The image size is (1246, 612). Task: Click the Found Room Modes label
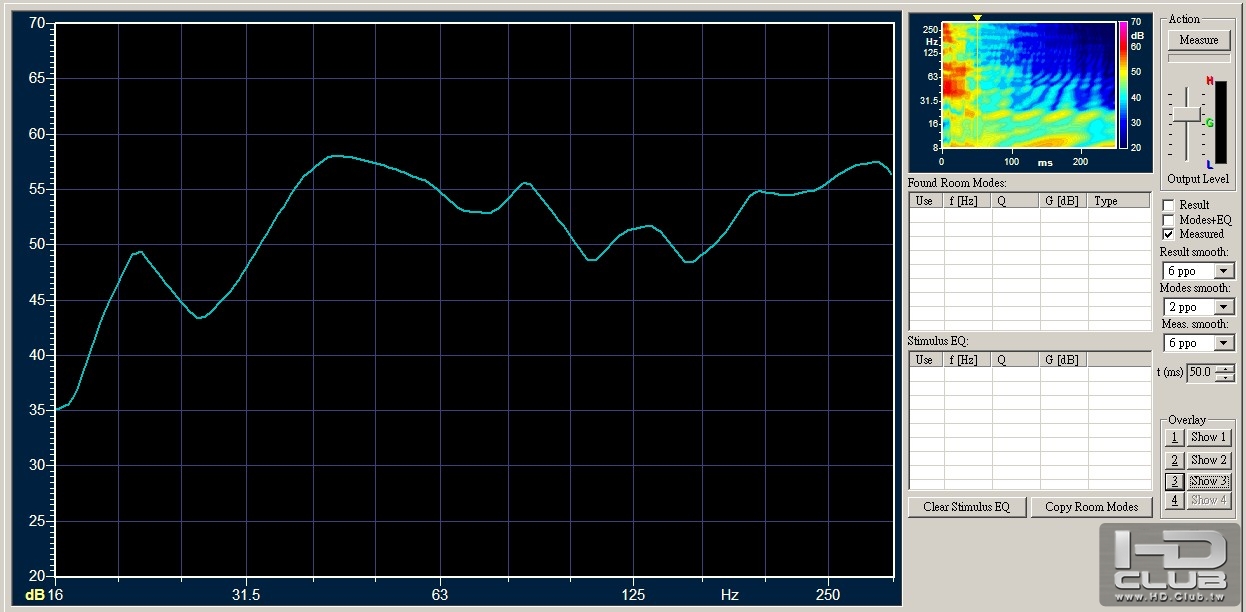coord(957,183)
